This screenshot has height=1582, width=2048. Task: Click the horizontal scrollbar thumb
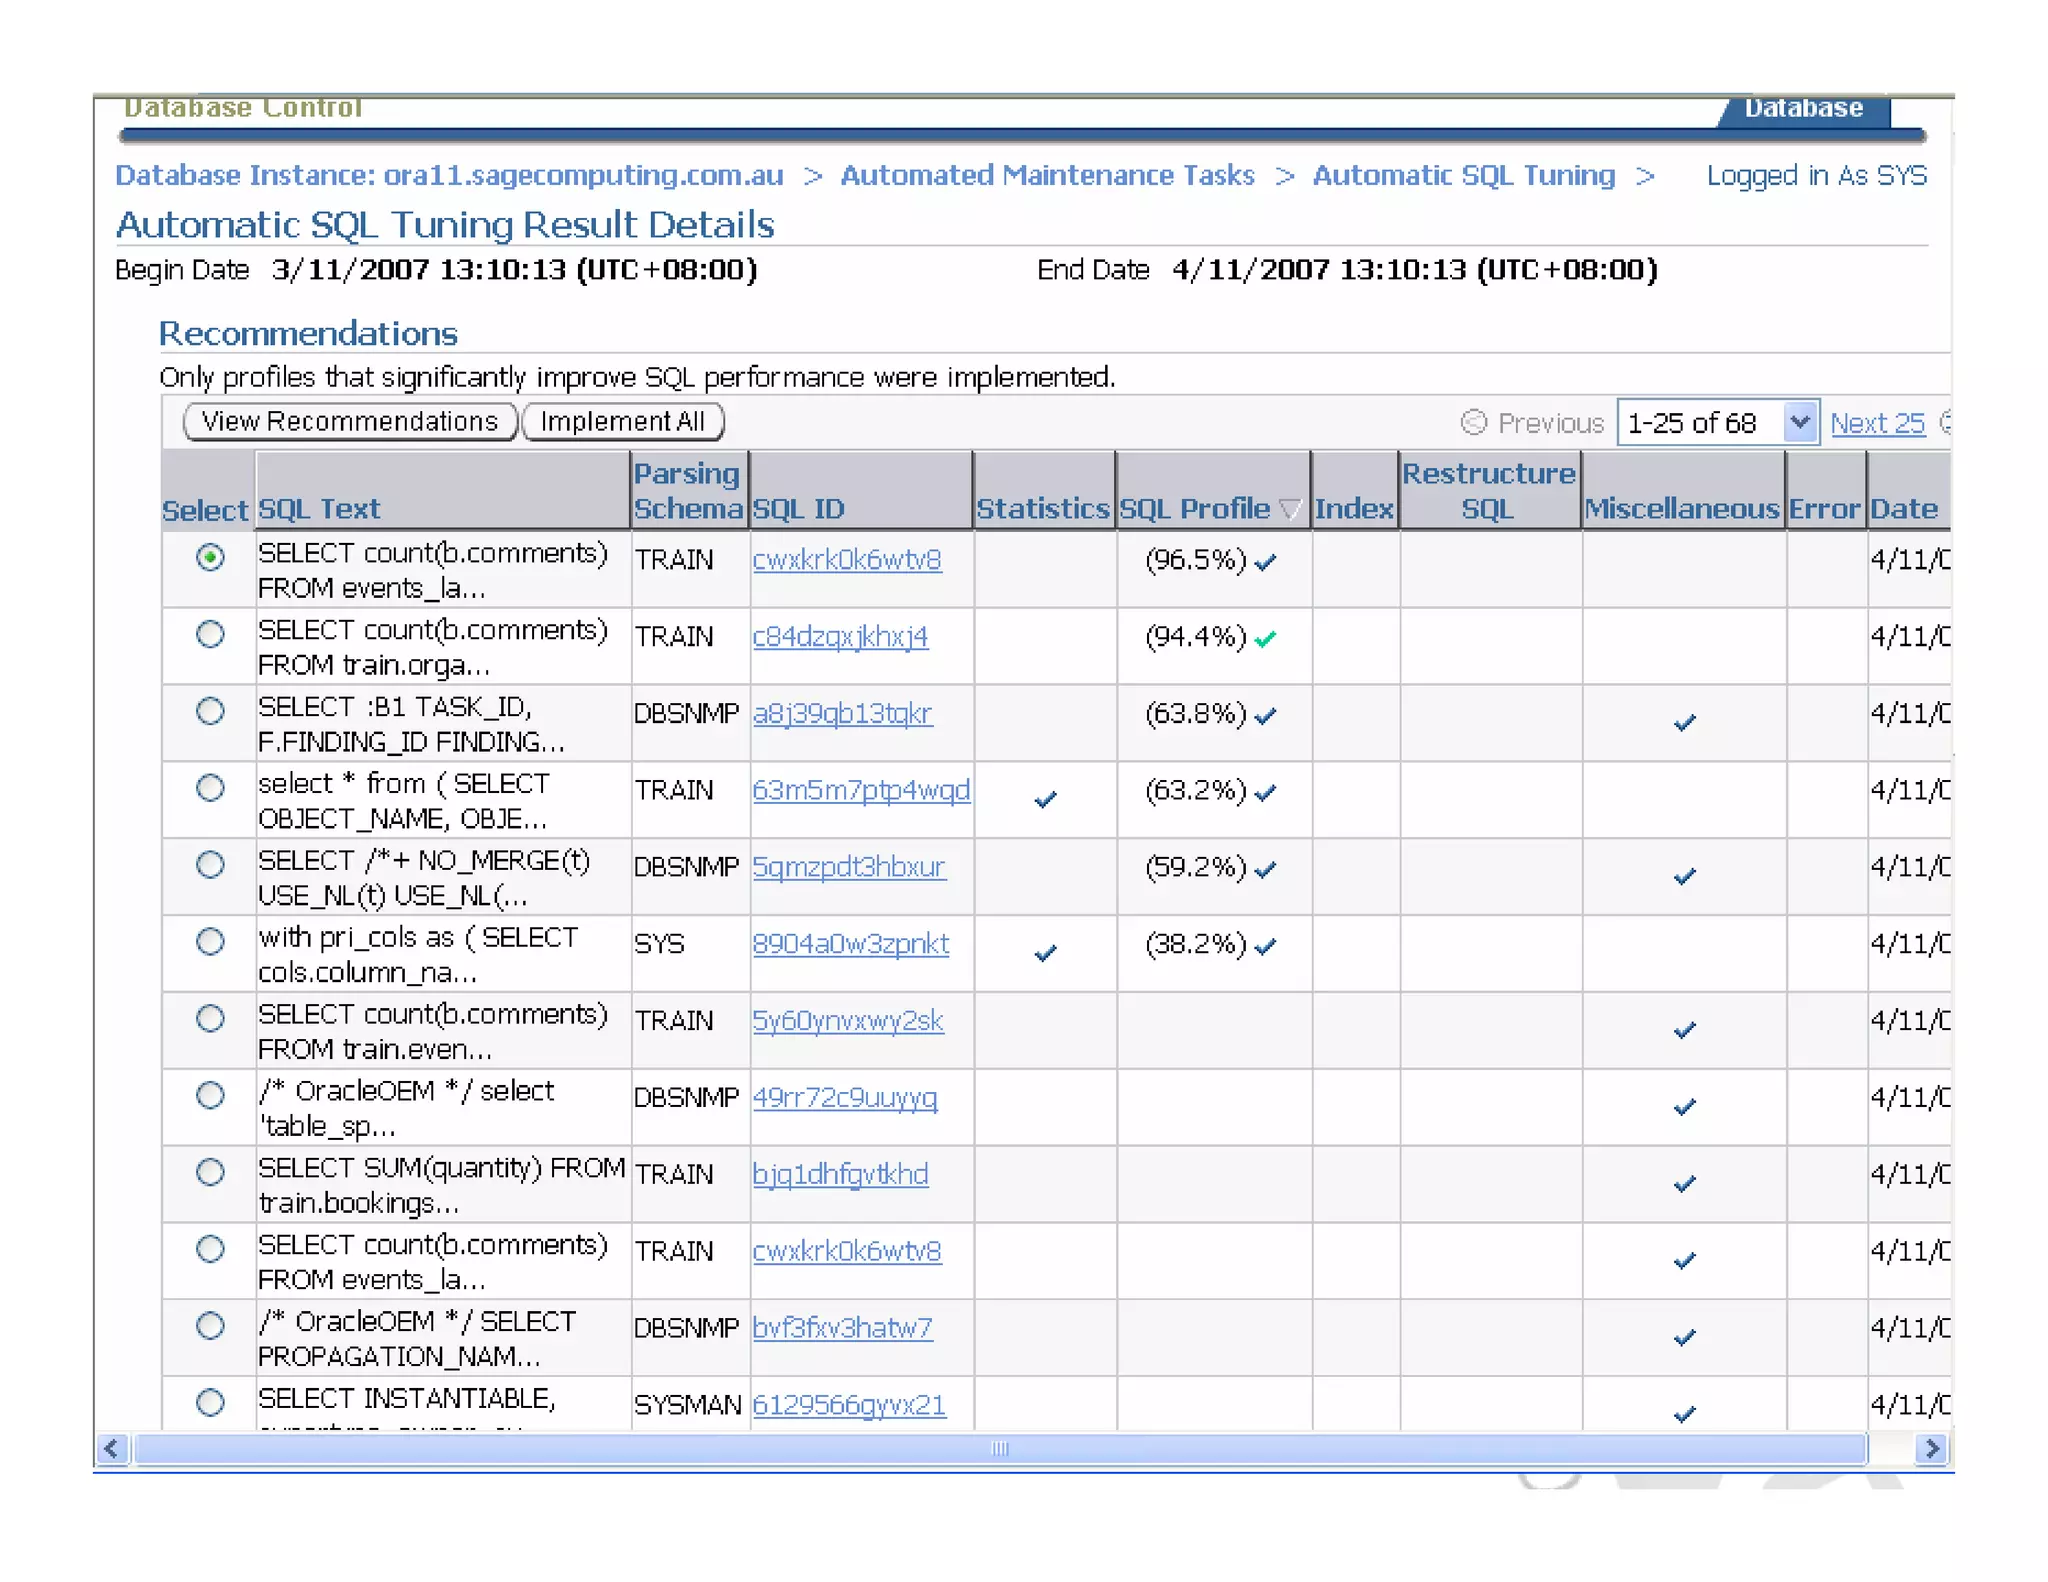click(x=999, y=1448)
